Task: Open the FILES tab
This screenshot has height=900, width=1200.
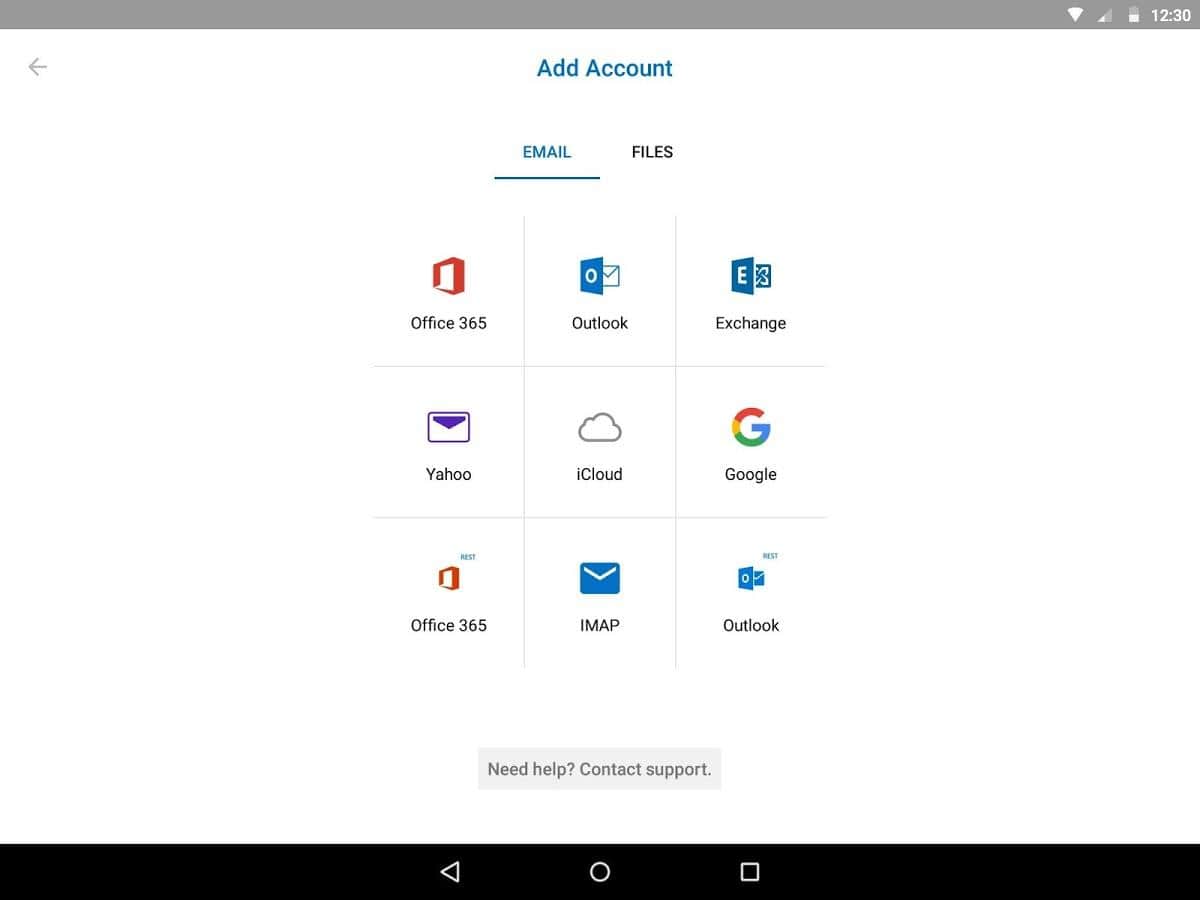Action: point(652,152)
